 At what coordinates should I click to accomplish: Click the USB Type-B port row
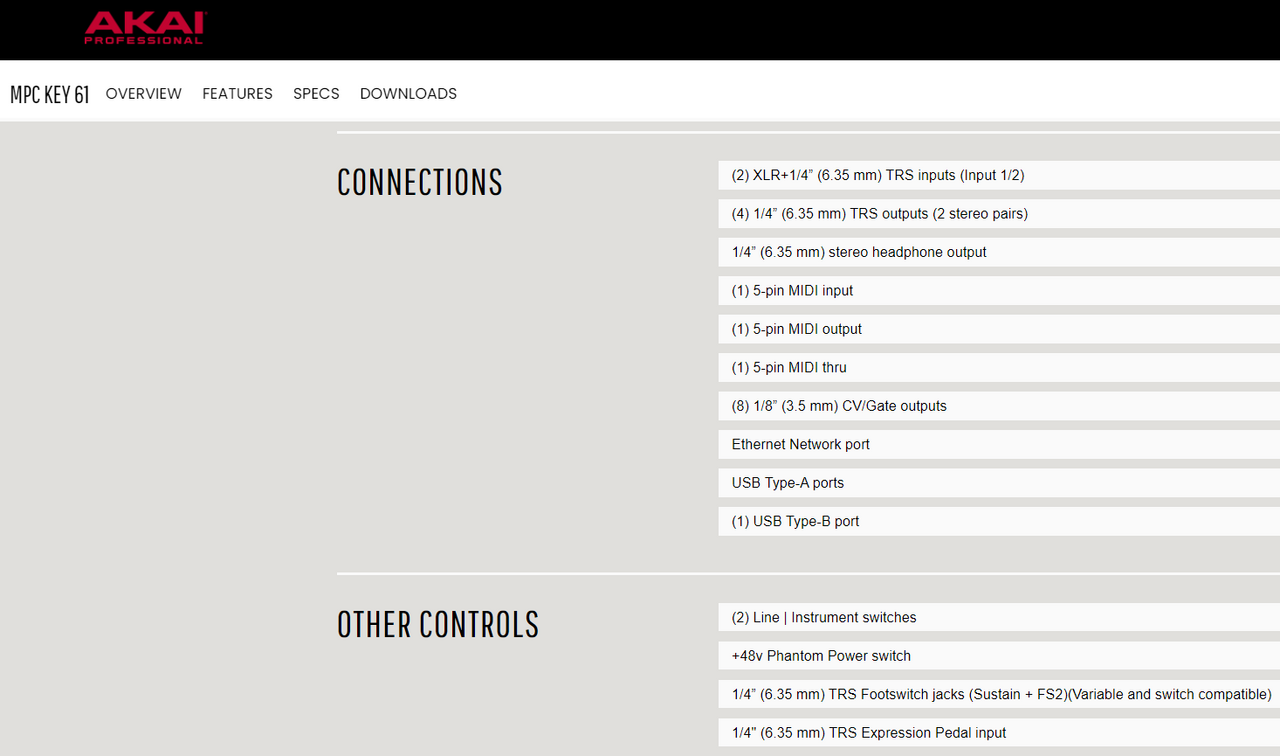(999, 522)
